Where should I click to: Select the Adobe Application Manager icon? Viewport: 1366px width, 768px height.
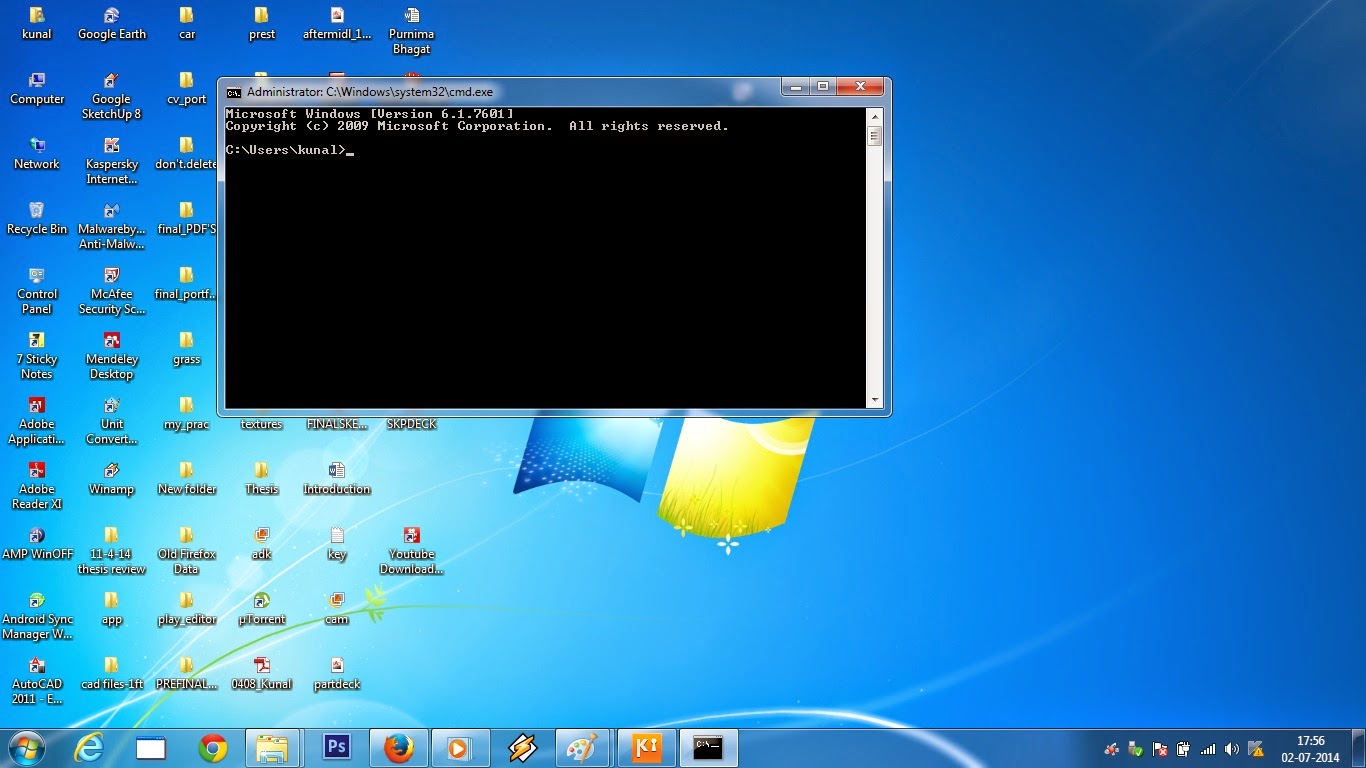[x=37, y=421]
